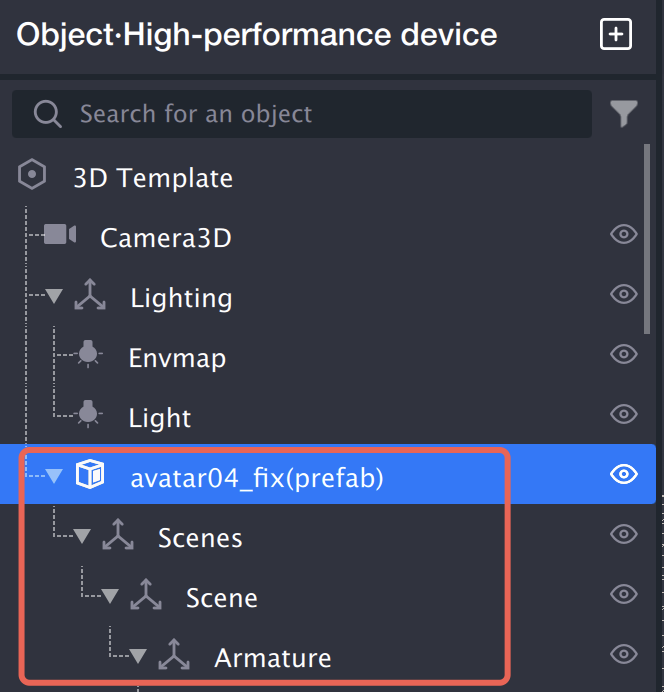Hide the Camera3D object

tap(624, 235)
